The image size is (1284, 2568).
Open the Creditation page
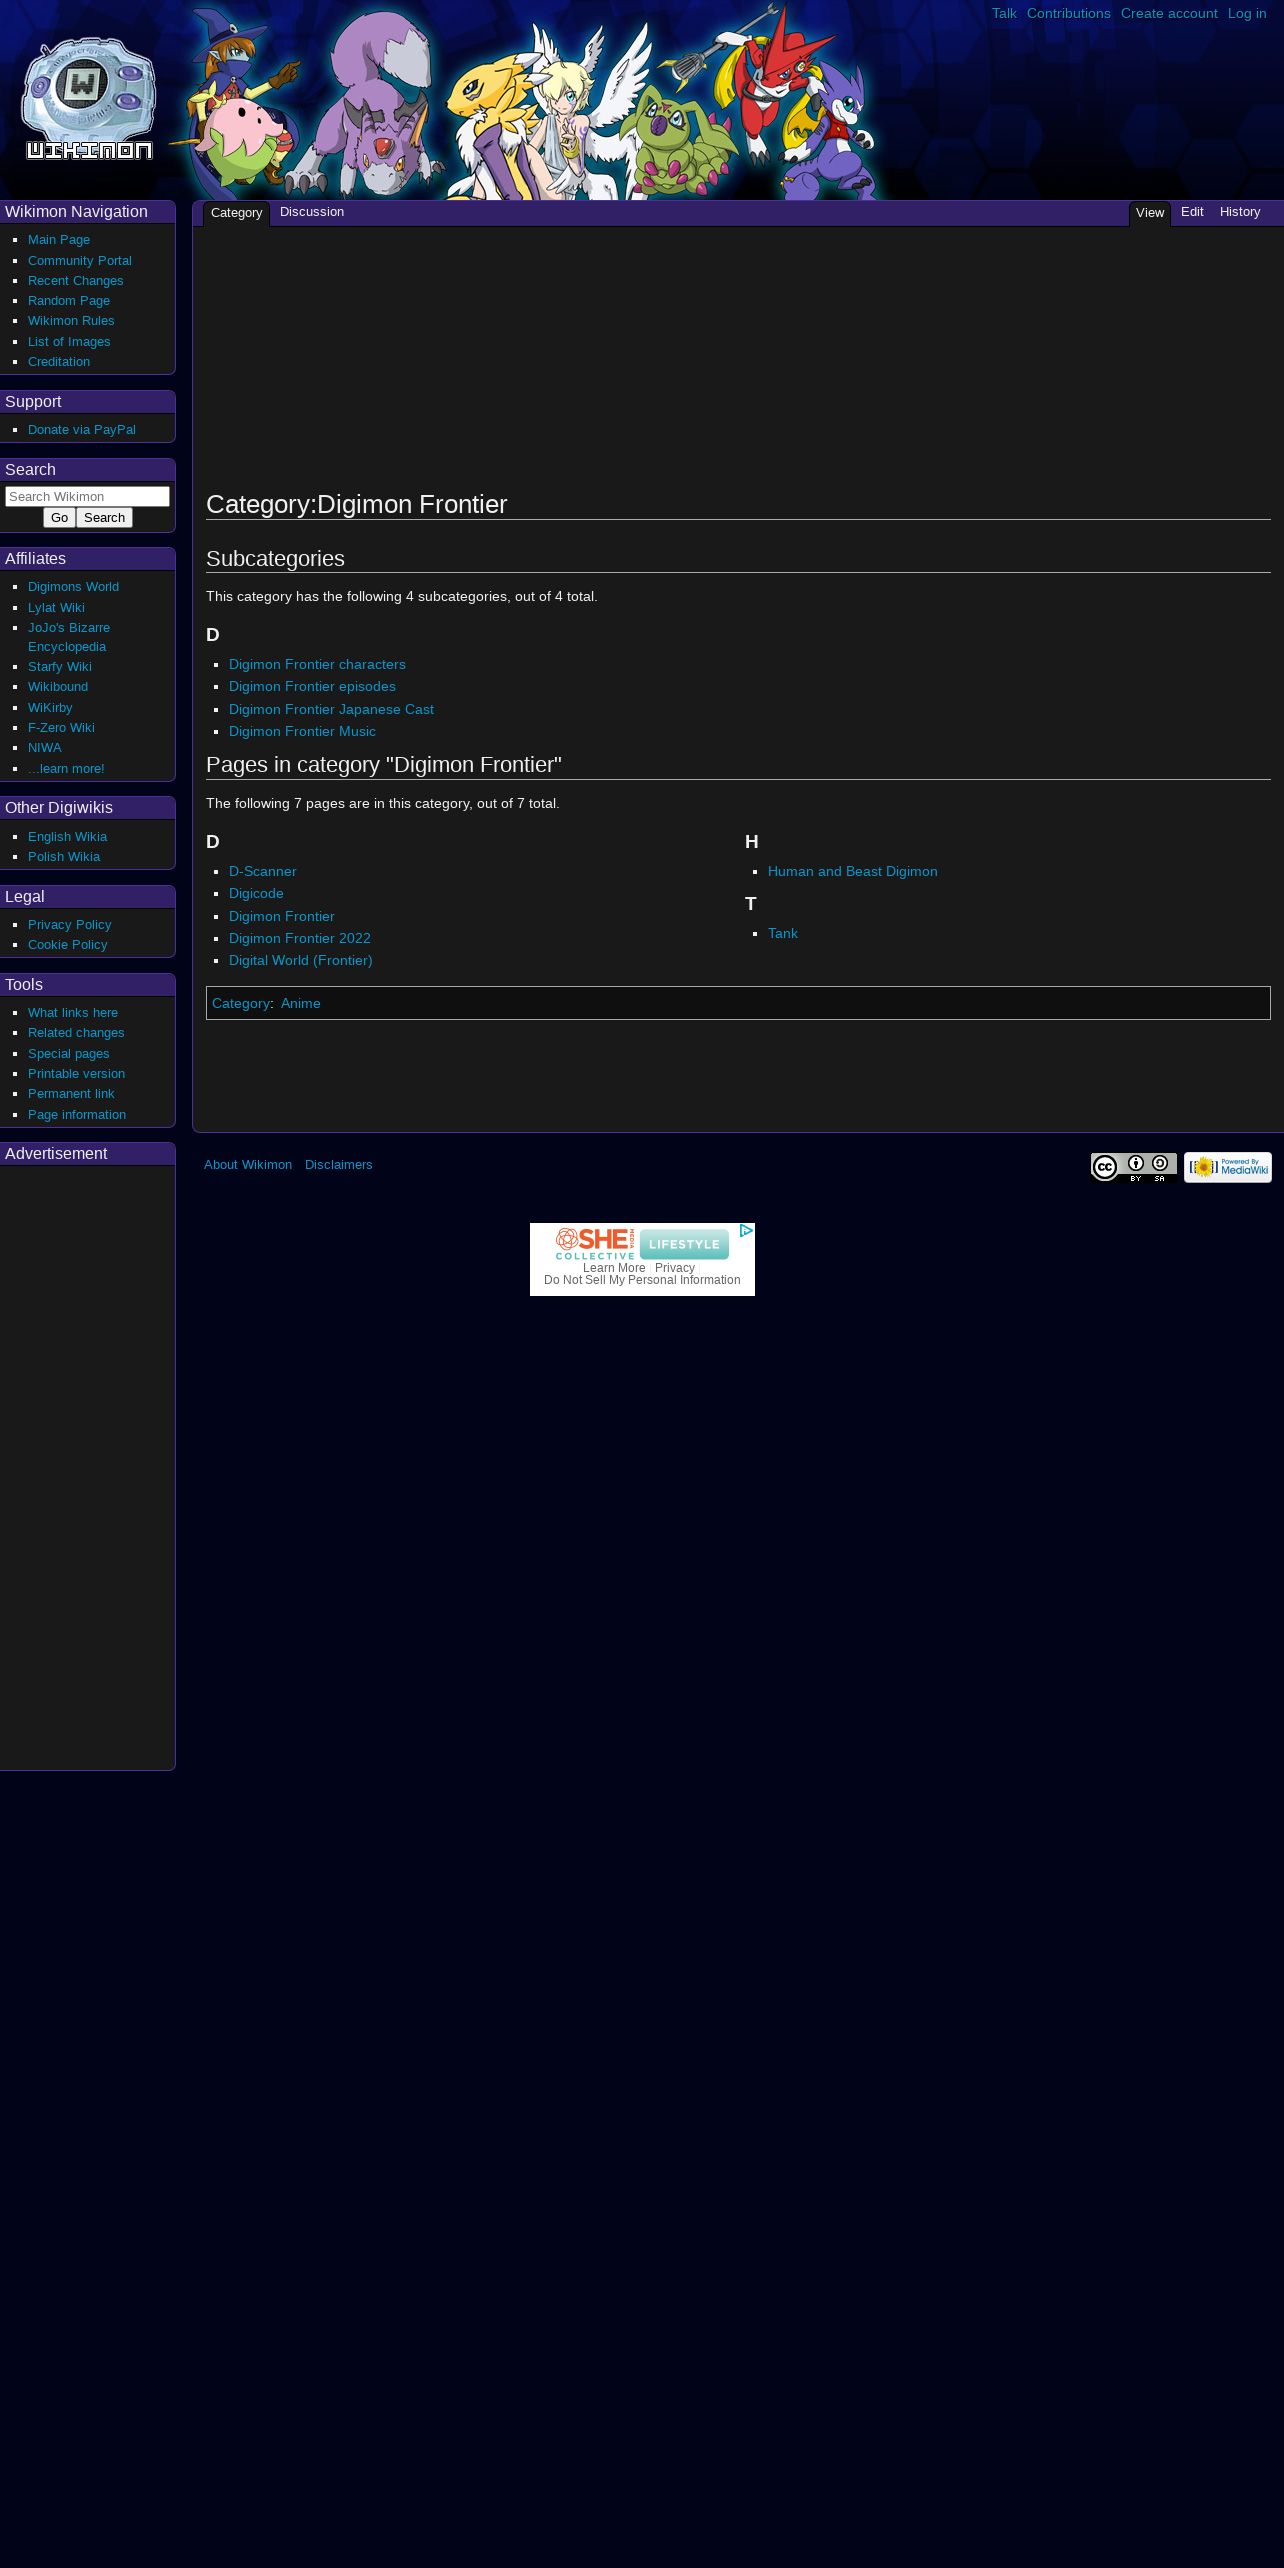coord(59,362)
